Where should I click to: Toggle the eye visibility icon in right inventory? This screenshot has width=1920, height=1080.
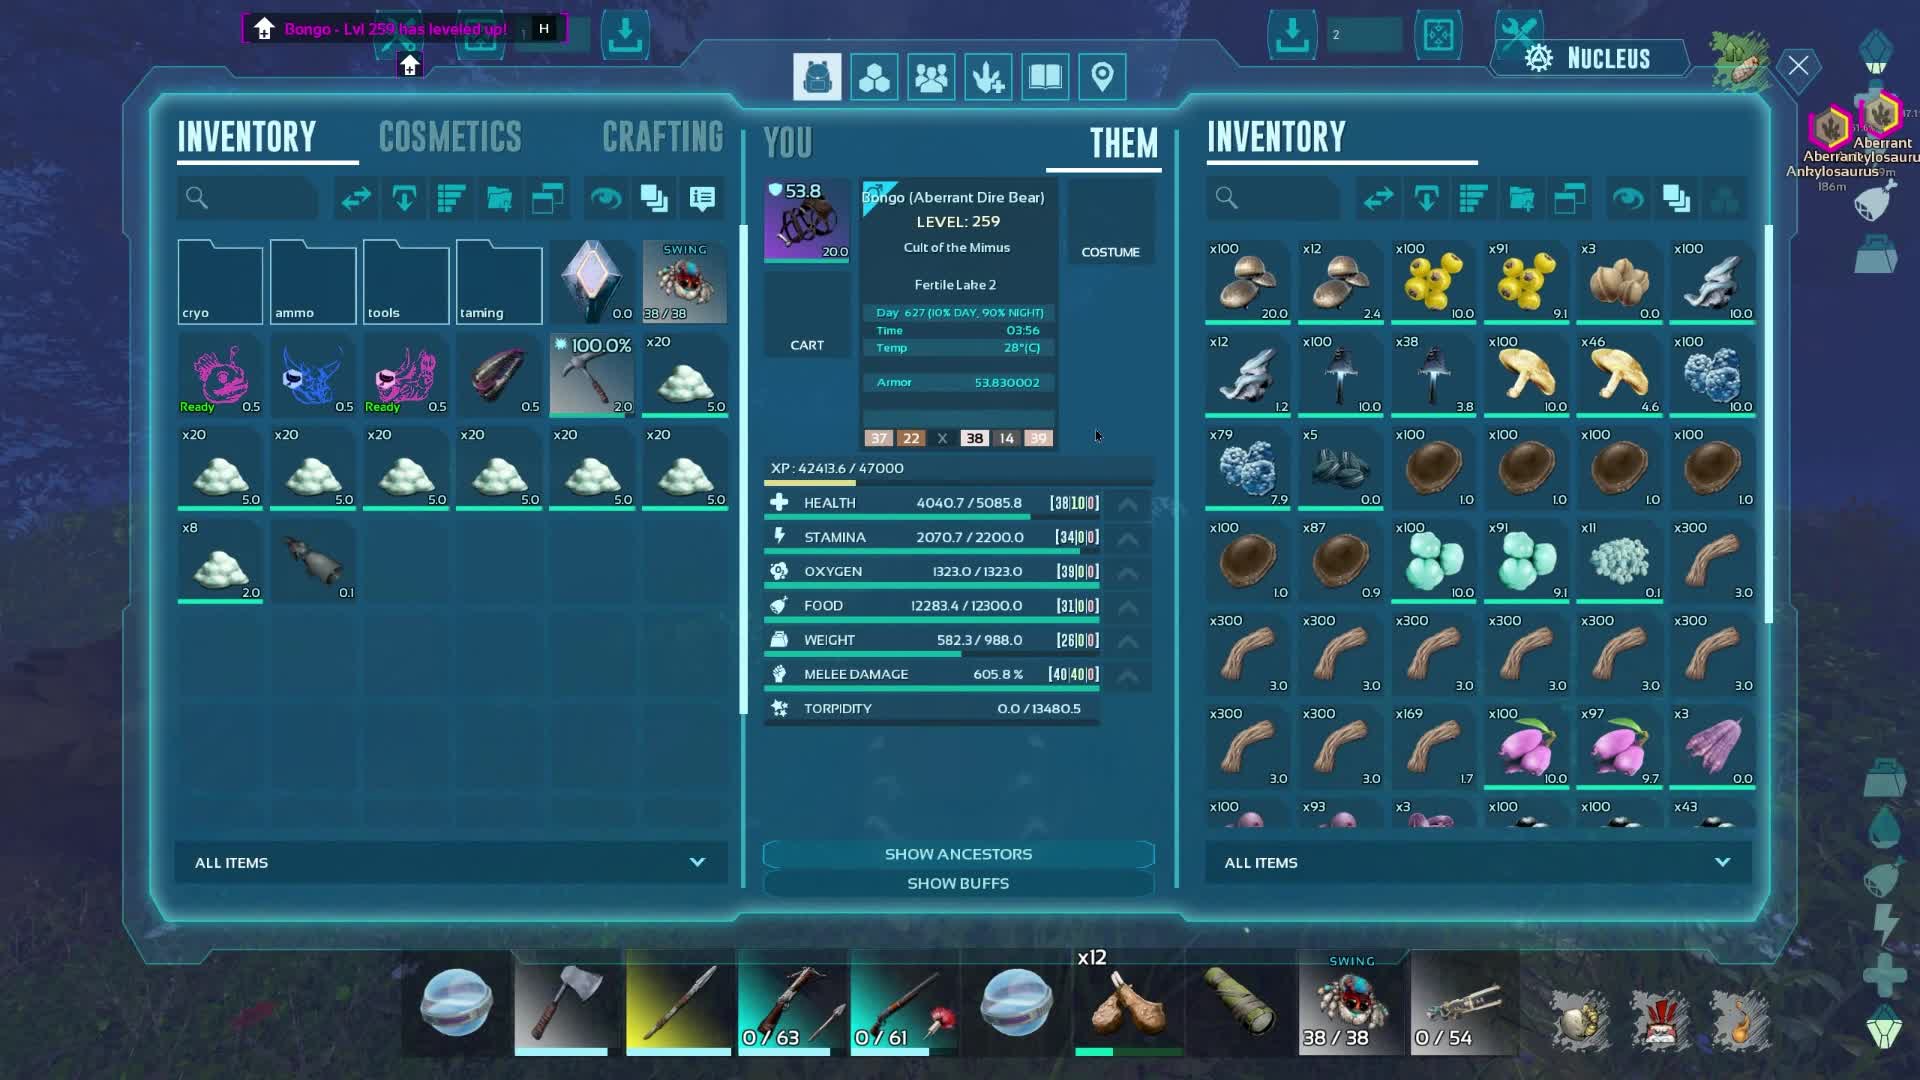[1628, 199]
